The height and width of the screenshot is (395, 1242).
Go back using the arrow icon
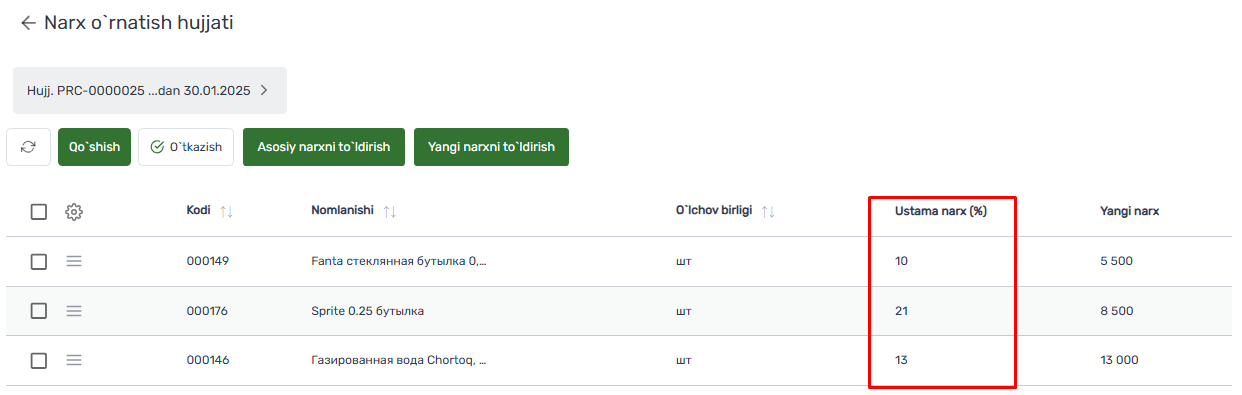pos(28,22)
